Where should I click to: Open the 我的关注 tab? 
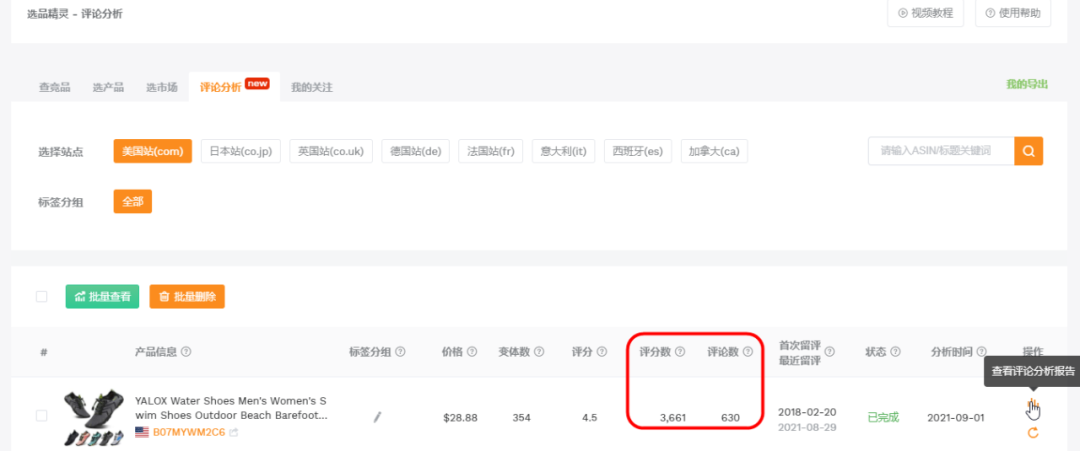click(x=312, y=88)
